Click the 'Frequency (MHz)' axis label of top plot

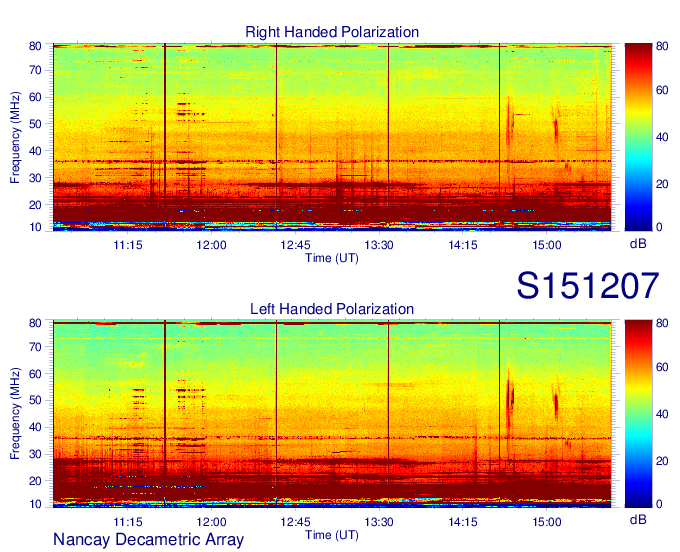[x=15, y=137]
